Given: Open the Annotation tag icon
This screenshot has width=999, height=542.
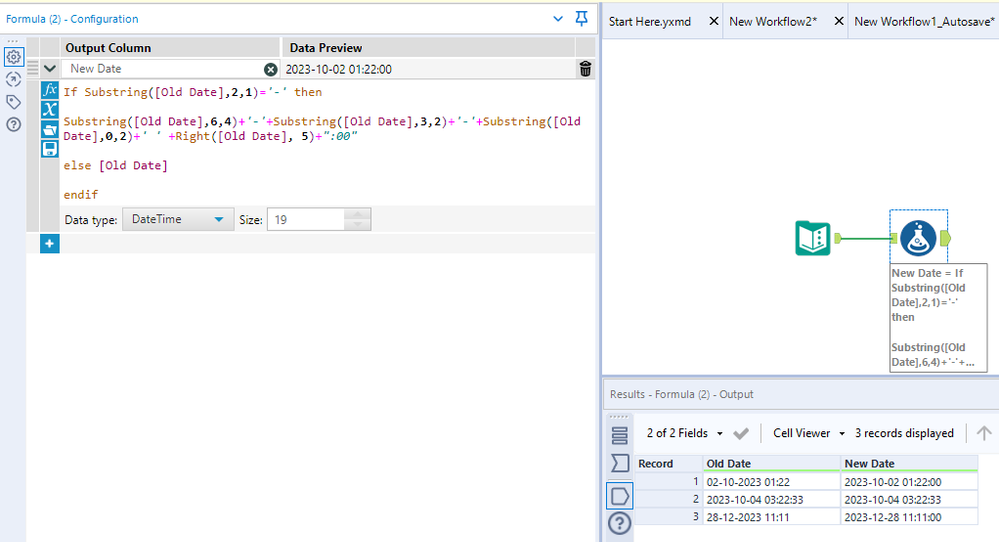Looking at the screenshot, I should 13,102.
